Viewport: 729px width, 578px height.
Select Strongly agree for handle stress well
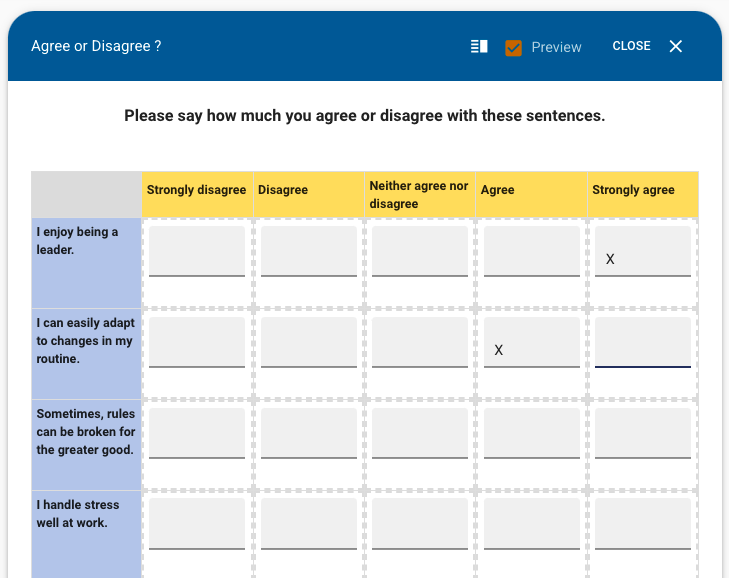point(643,524)
